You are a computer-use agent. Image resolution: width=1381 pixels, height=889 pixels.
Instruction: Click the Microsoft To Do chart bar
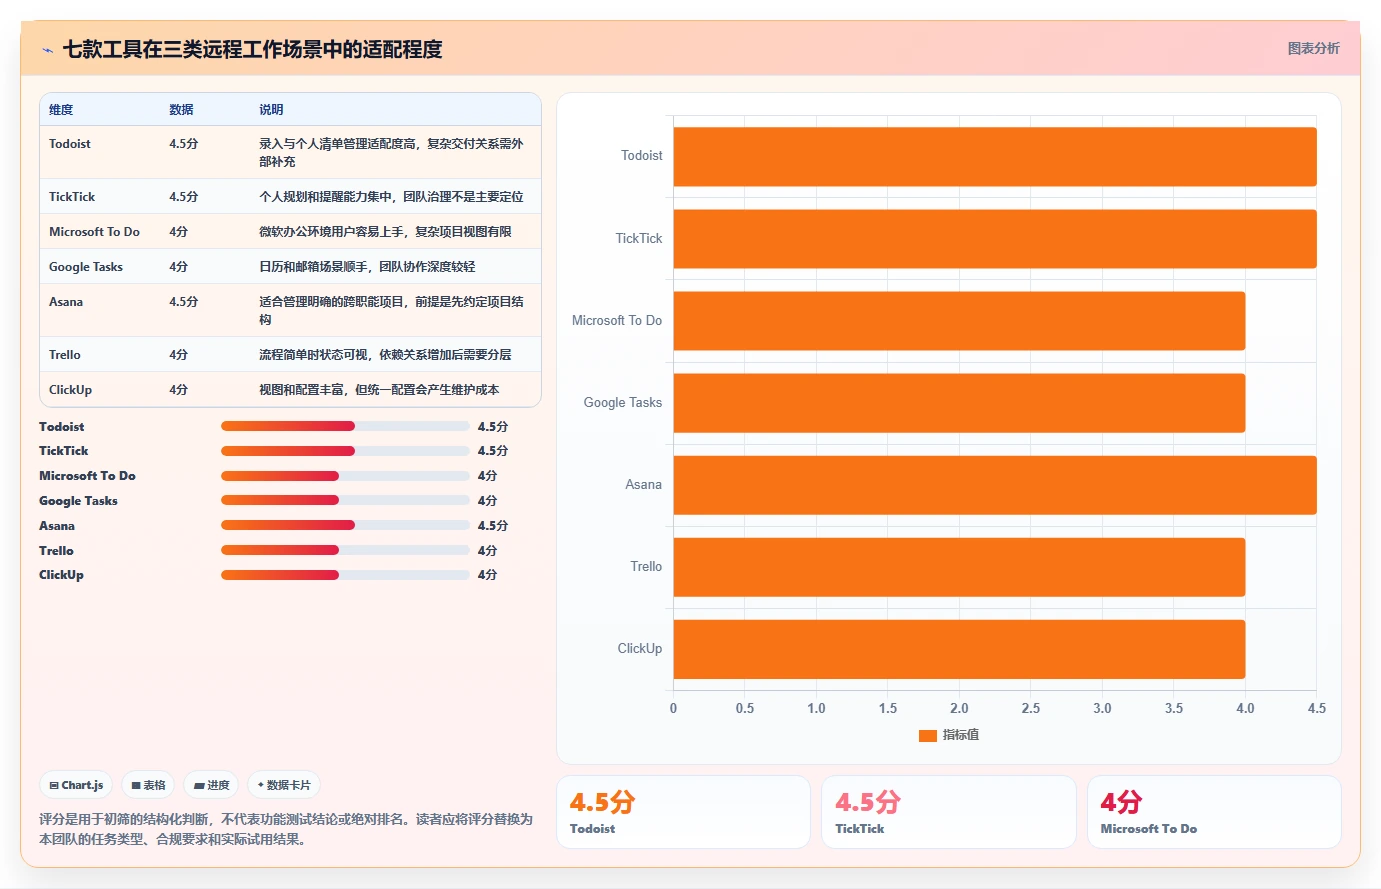click(959, 320)
